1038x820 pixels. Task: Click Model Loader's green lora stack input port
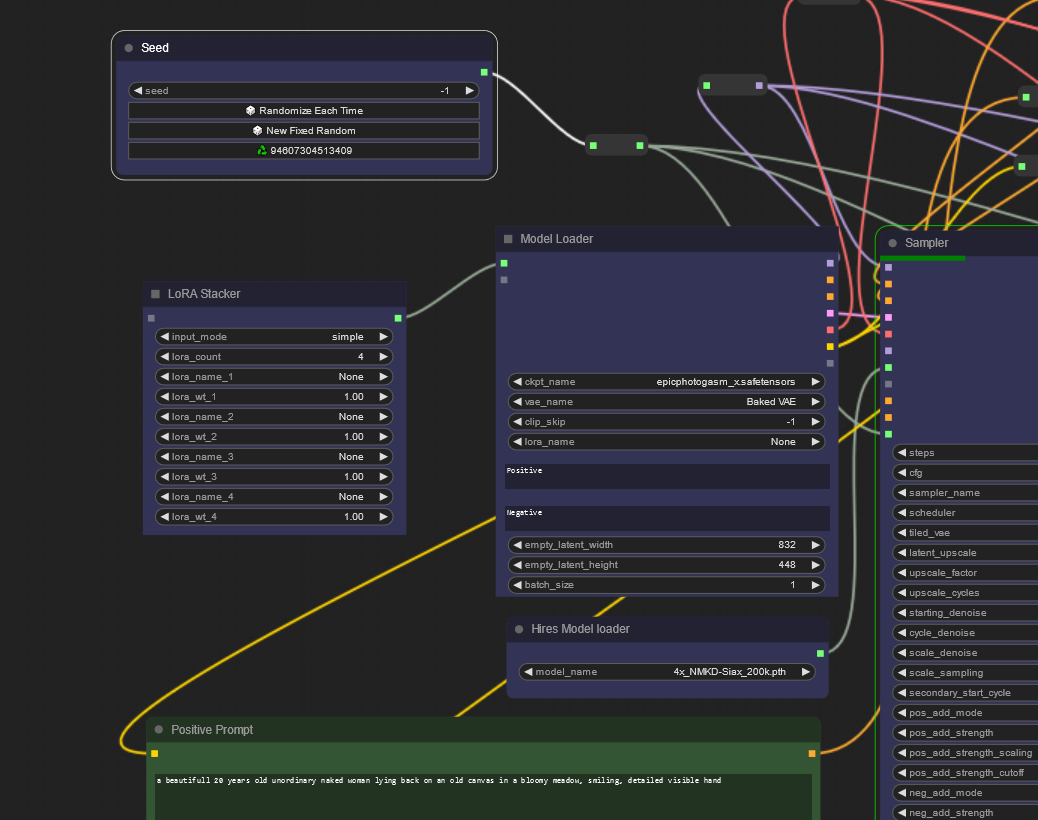(x=504, y=263)
